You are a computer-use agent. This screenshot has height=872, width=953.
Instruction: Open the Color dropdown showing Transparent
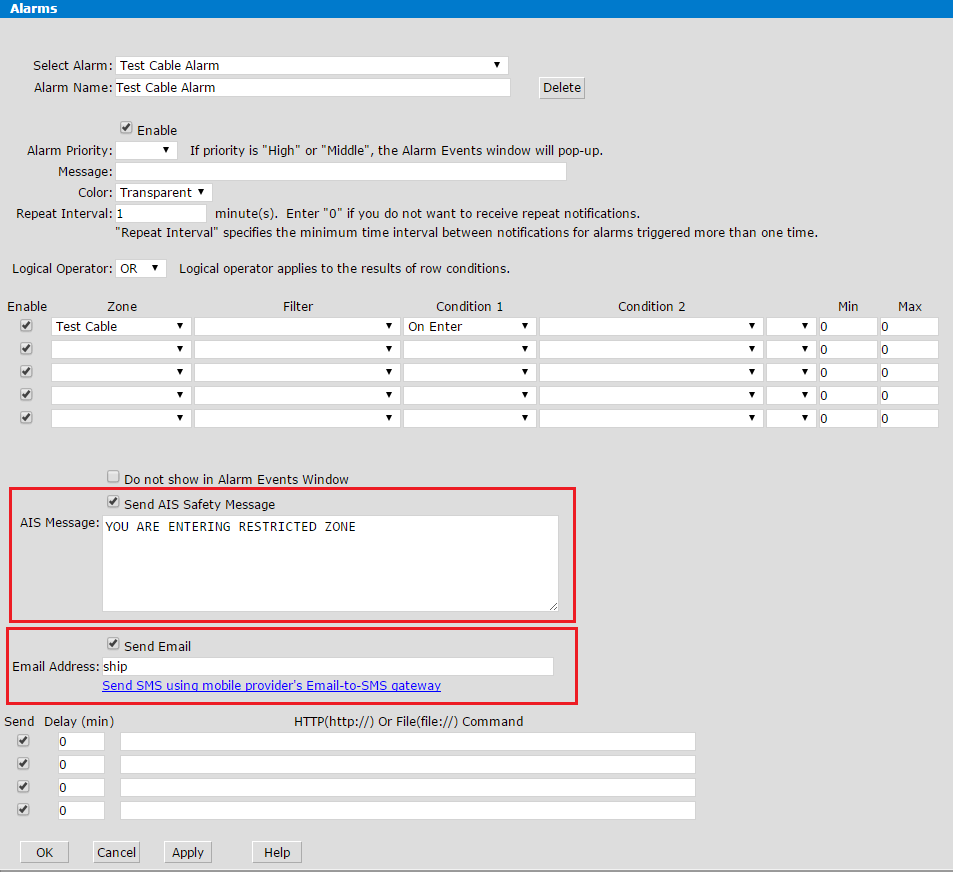(x=164, y=192)
